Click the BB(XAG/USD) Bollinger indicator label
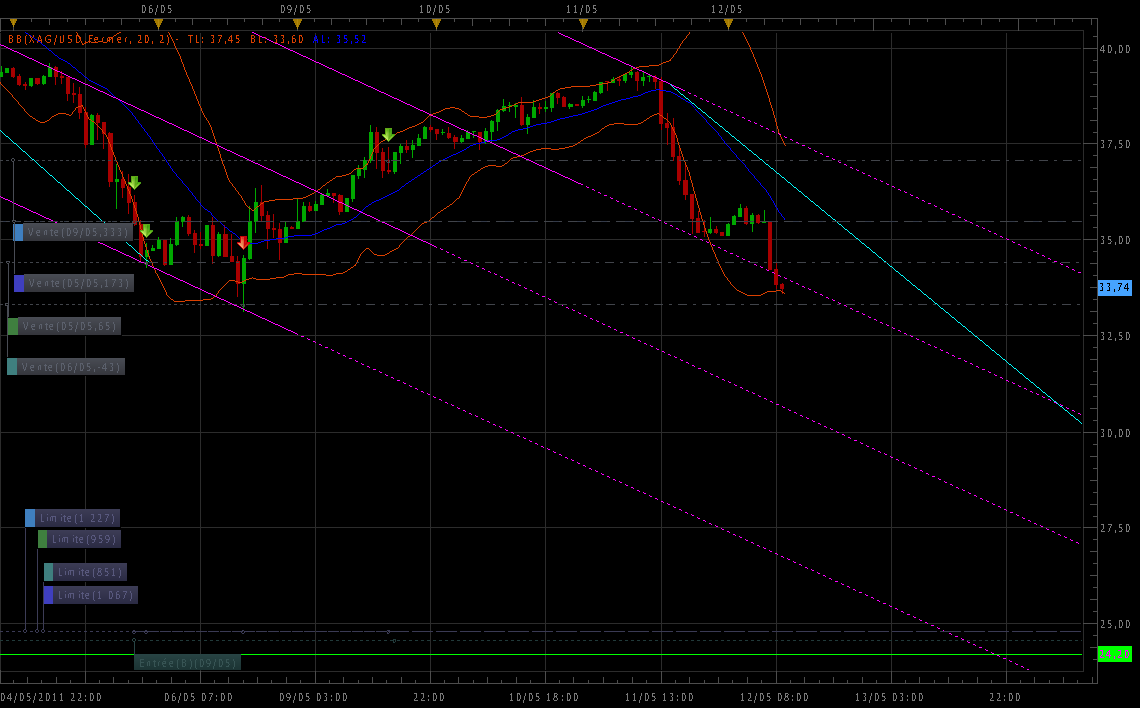The height and width of the screenshot is (708, 1140). 90,40
